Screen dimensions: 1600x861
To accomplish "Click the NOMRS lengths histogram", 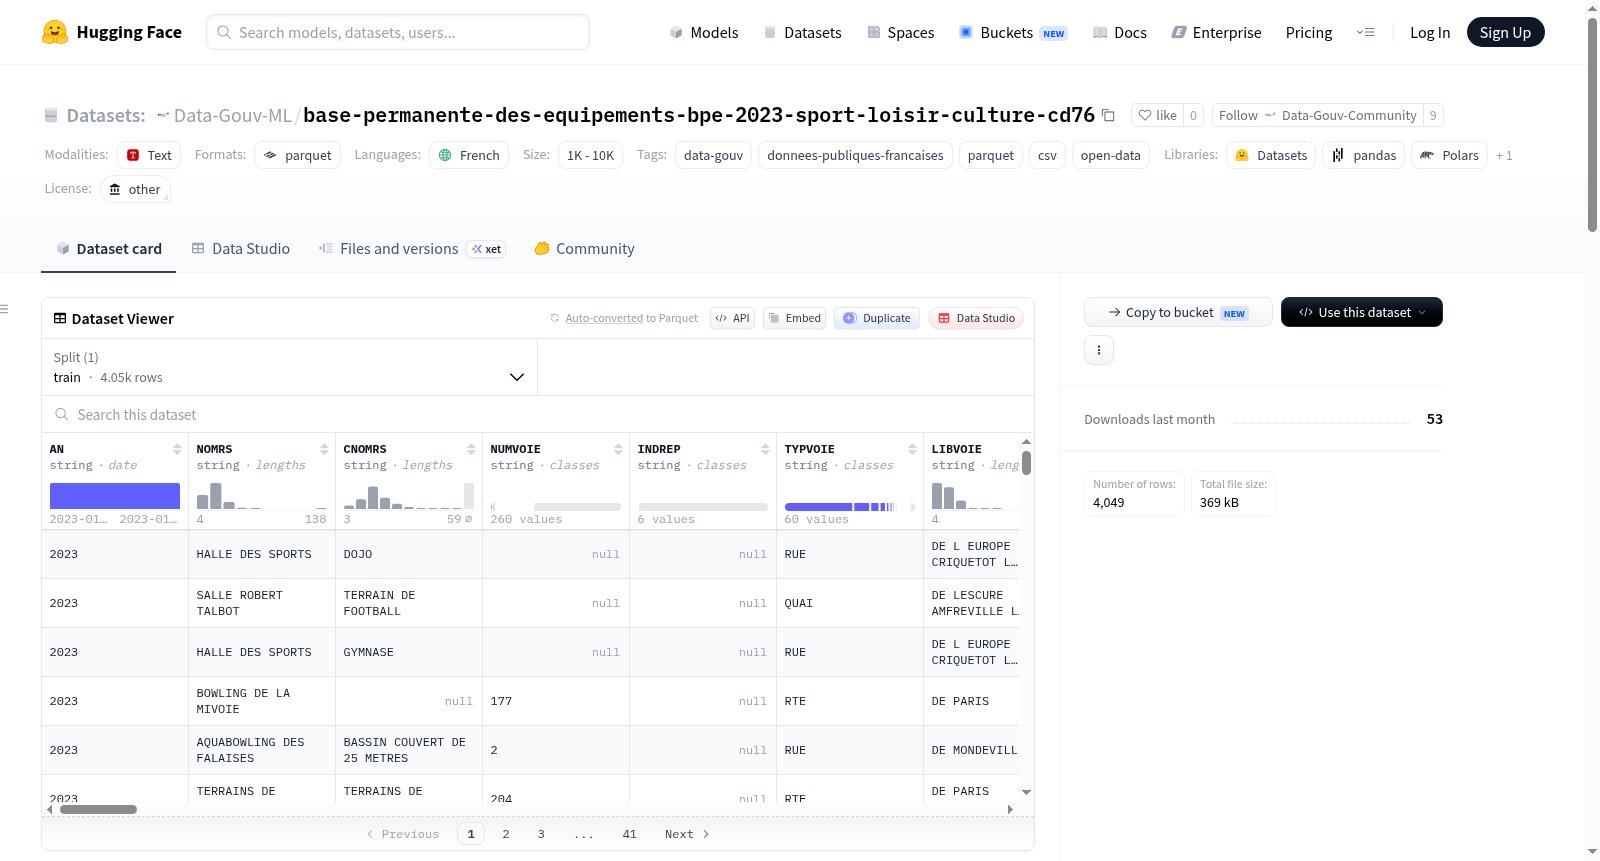I will click(x=262, y=496).
